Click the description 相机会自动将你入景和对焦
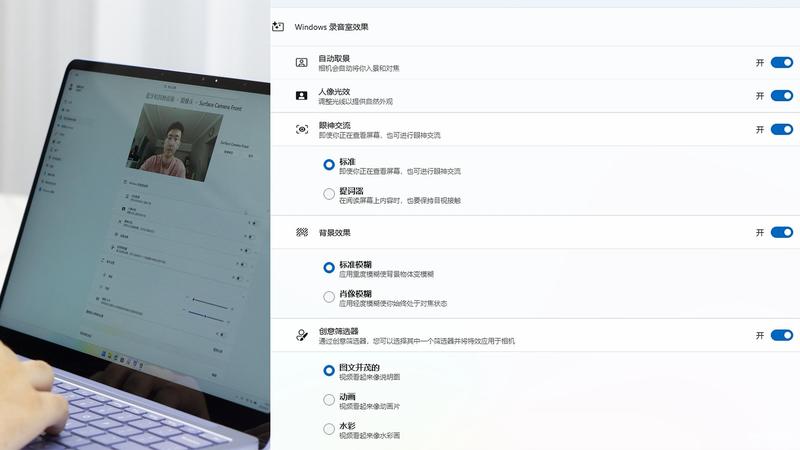800x450 pixels. click(359, 68)
